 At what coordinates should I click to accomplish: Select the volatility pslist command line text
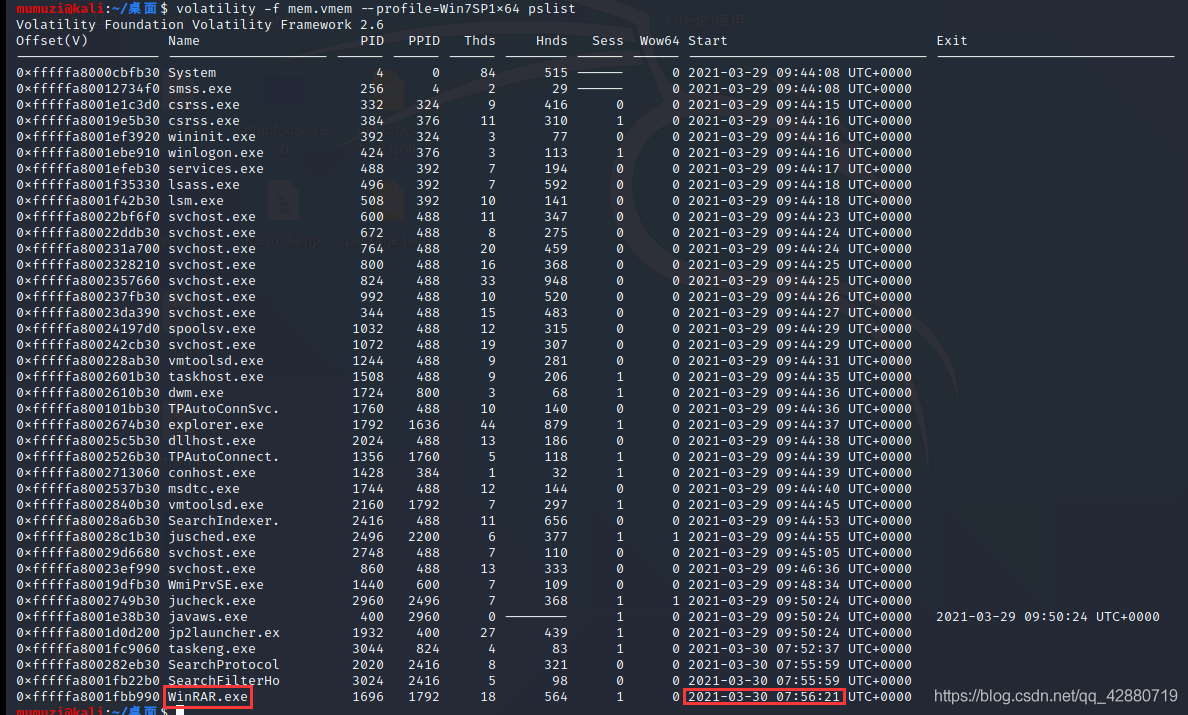click(x=376, y=8)
